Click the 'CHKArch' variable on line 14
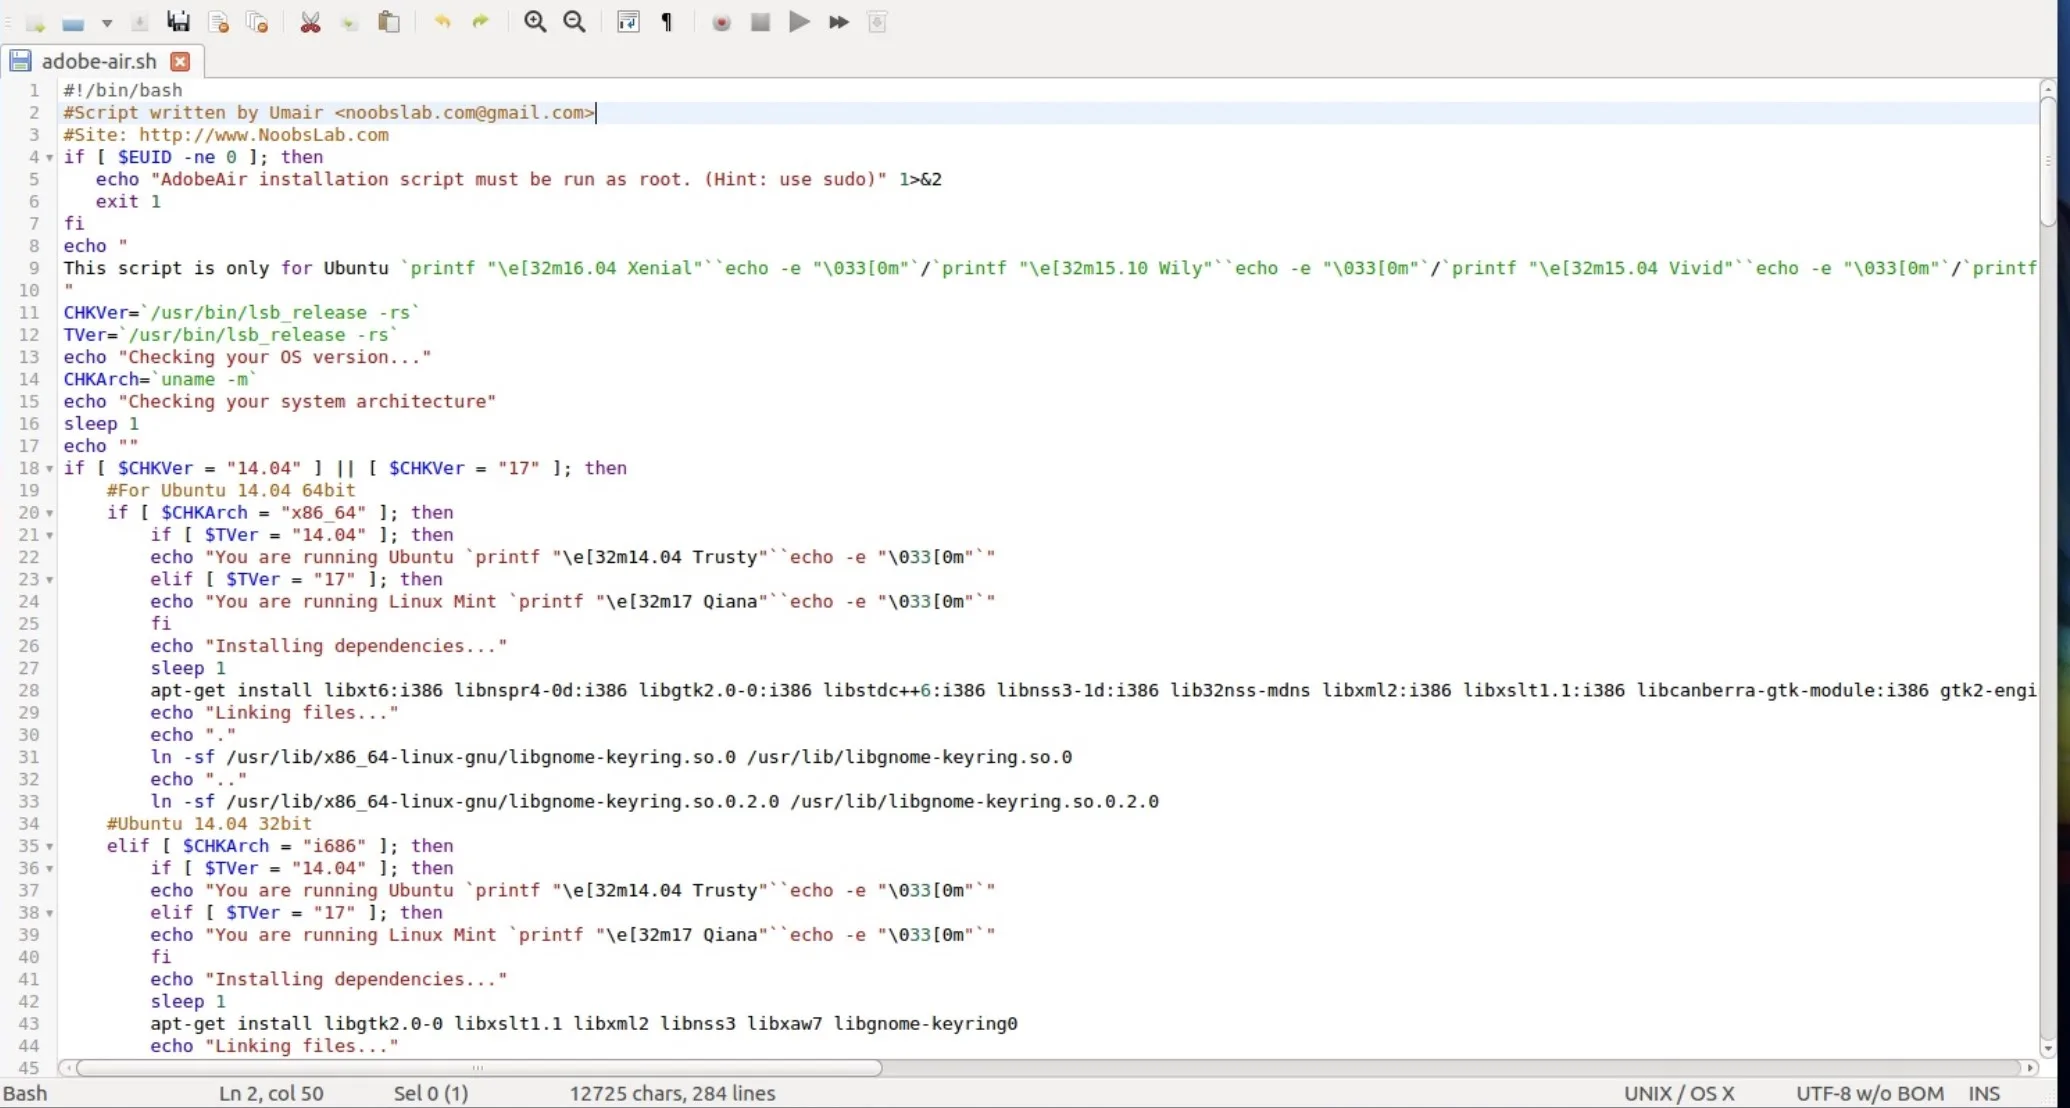Image resolution: width=2070 pixels, height=1108 pixels. pyautogui.click(x=101, y=379)
